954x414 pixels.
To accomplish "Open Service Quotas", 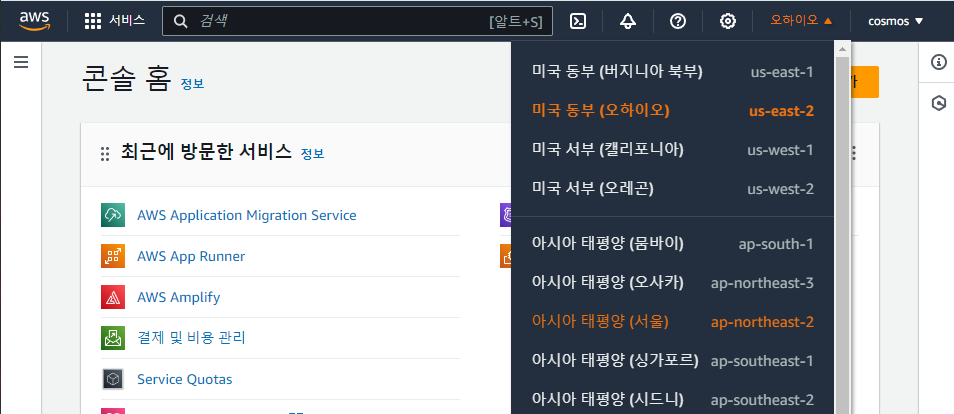I will (x=184, y=379).
